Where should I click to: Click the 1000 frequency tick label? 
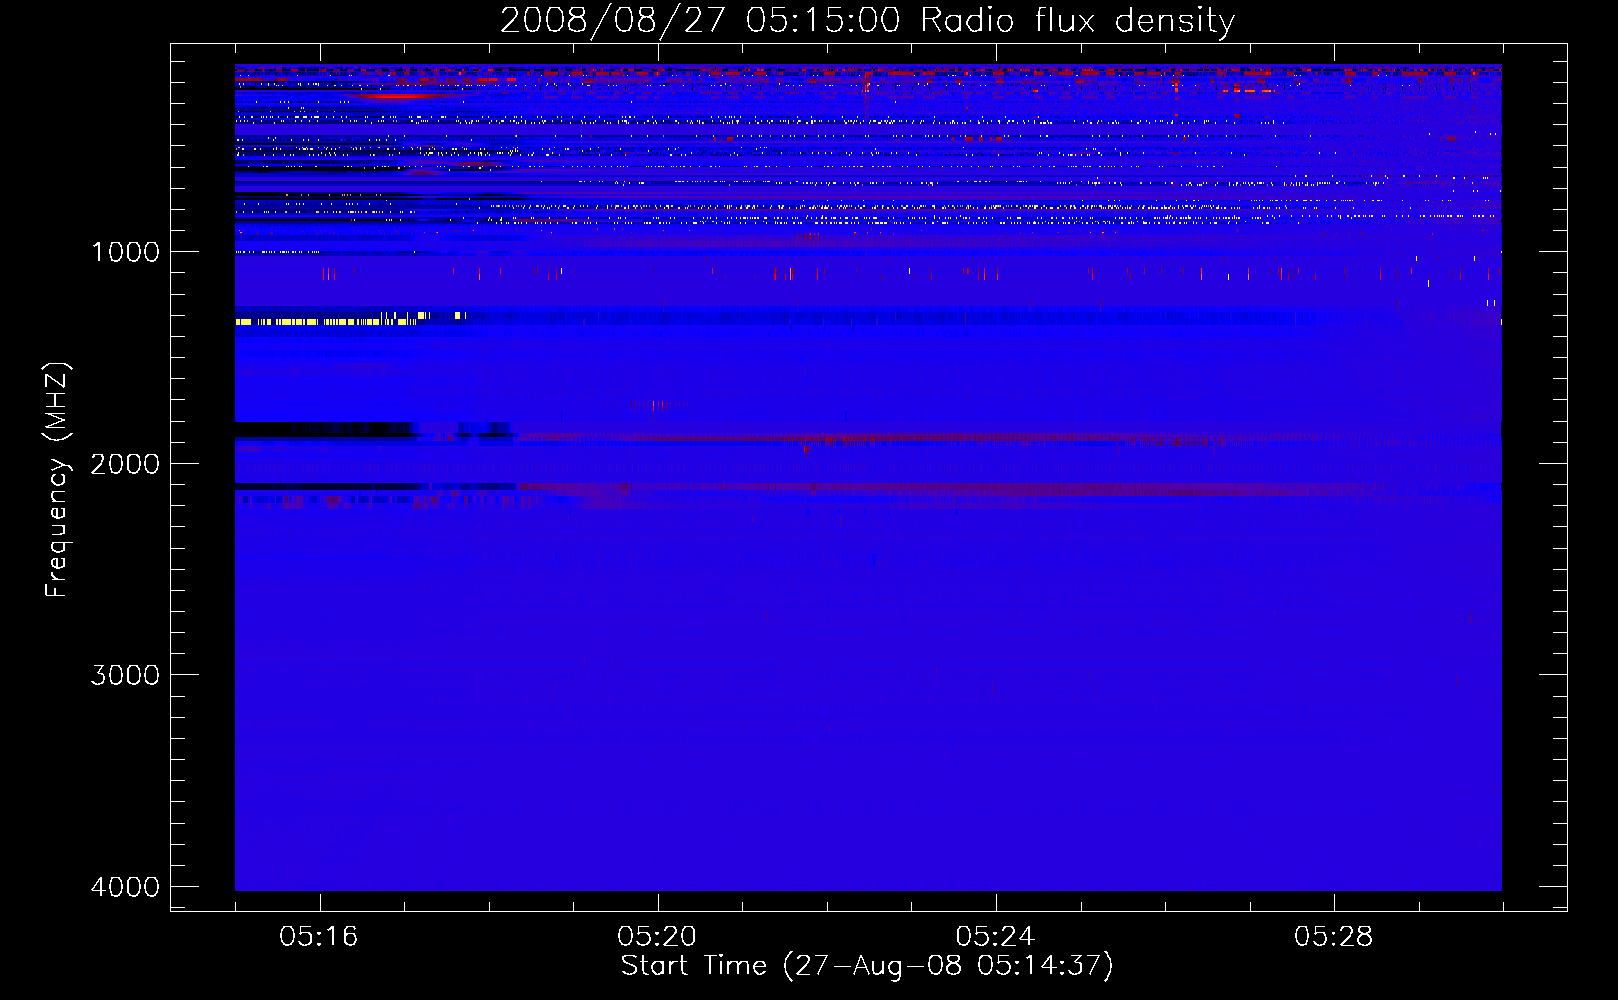tap(125, 252)
